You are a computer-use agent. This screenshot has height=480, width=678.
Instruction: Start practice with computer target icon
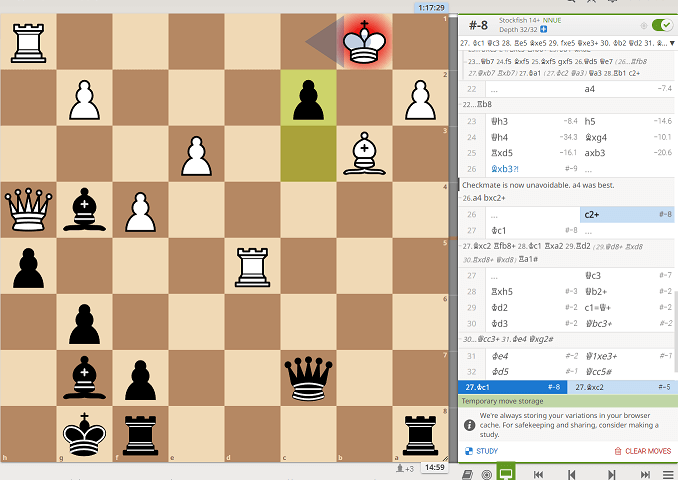point(486,474)
